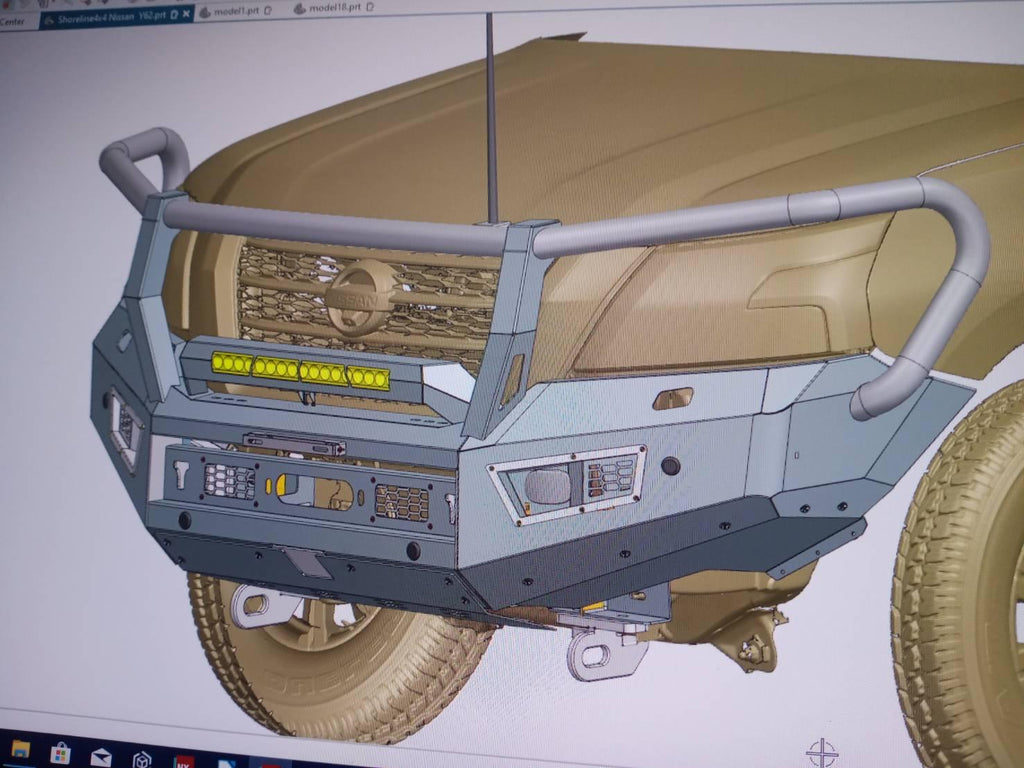Open the red NX taskbar icon
Screen dimensions: 1024x768
184,762
